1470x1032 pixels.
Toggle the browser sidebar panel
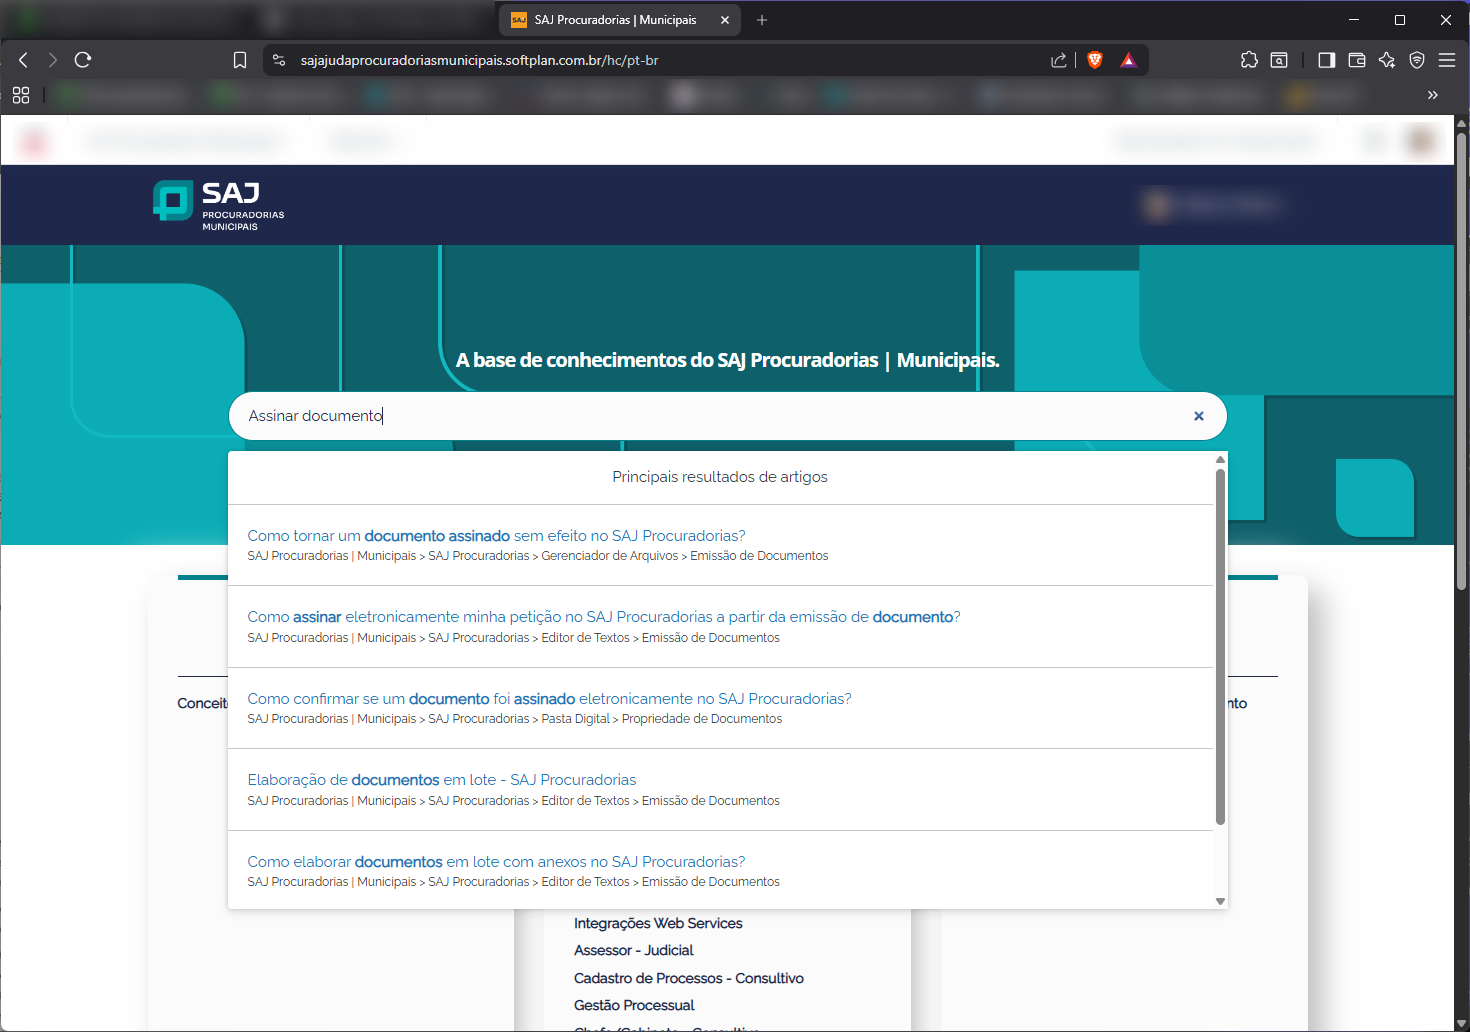pyautogui.click(x=1327, y=60)
